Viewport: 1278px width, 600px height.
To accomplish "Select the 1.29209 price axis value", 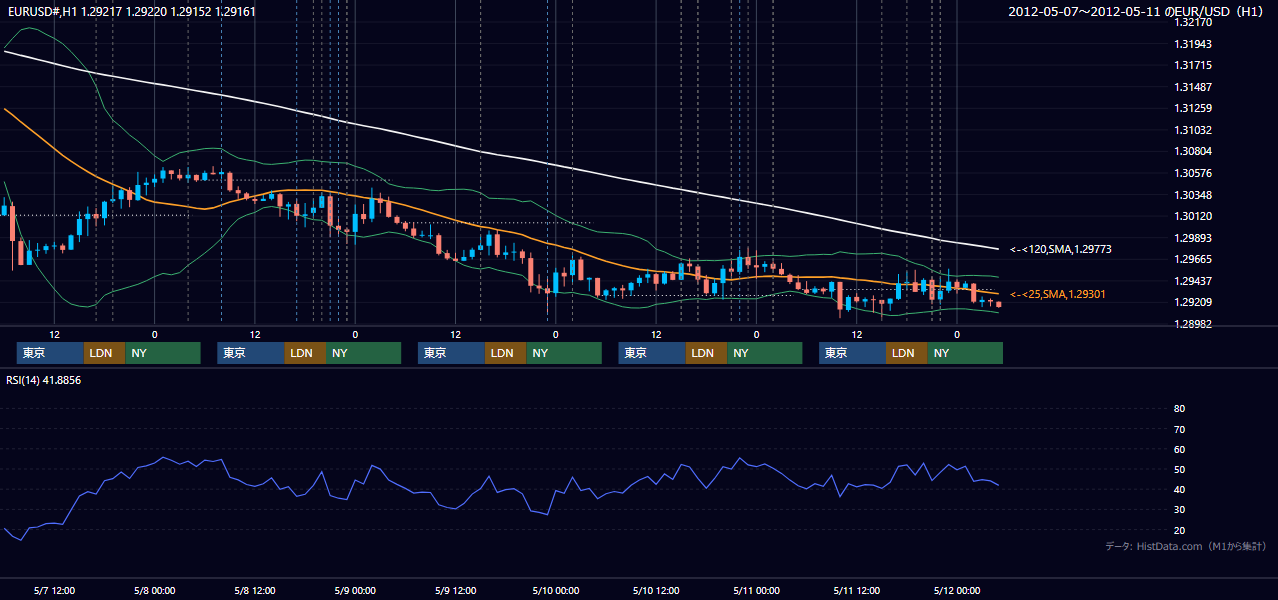I will (1193, 302).
